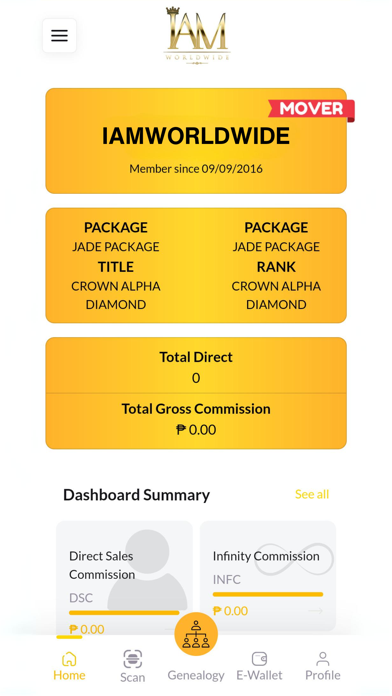The height and width of the screenshot is (696, 392).
Task: Tap the IAM Worldwide logo
Action: tap(197, 36)
